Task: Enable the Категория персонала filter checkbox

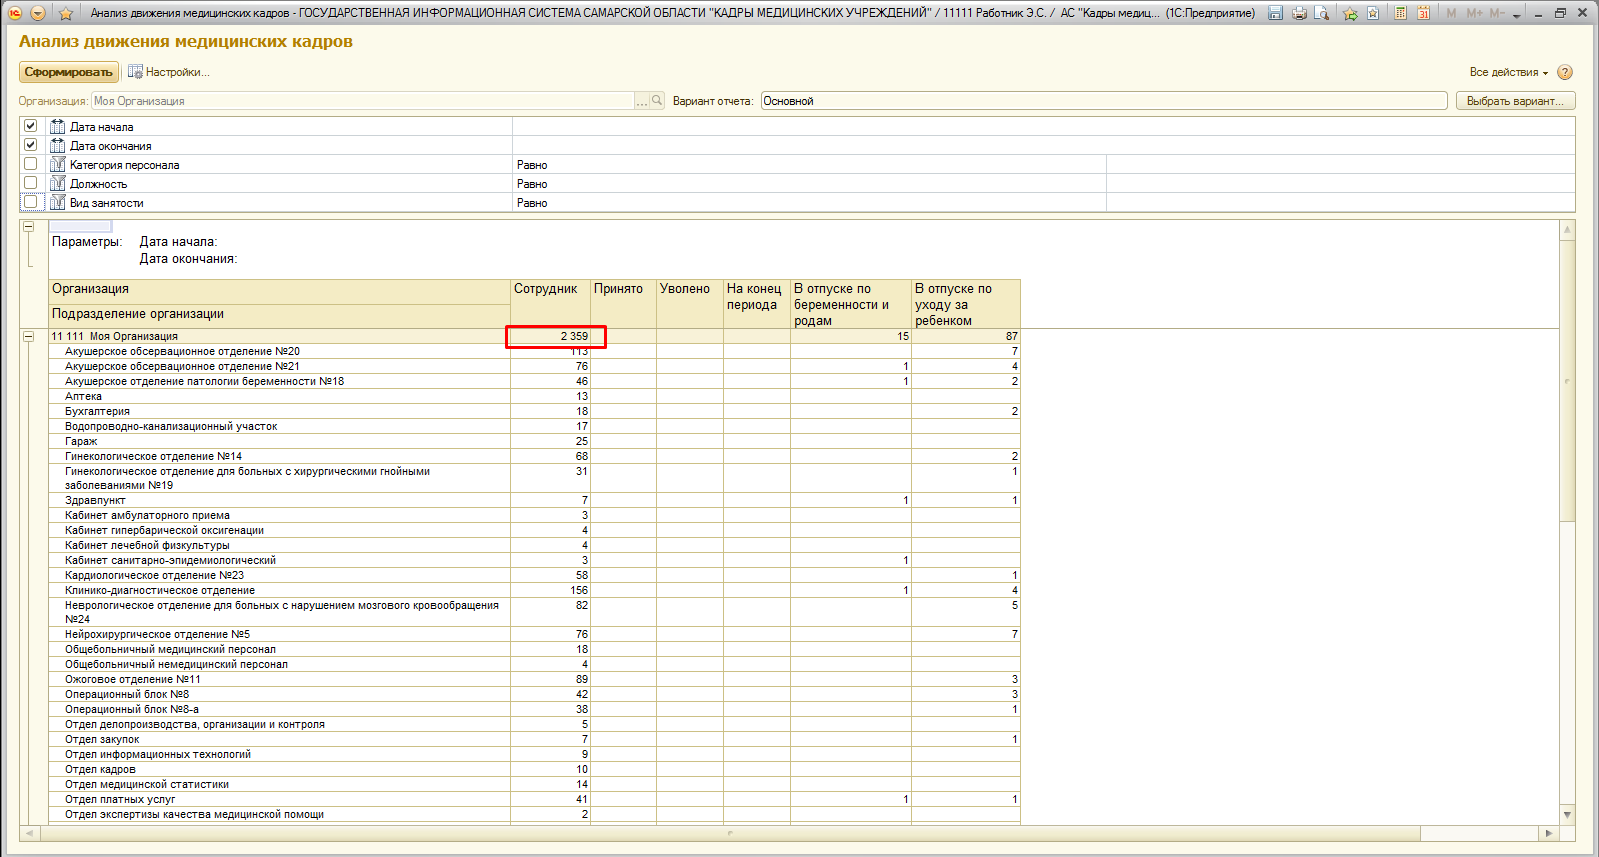Action: point(30,164)
